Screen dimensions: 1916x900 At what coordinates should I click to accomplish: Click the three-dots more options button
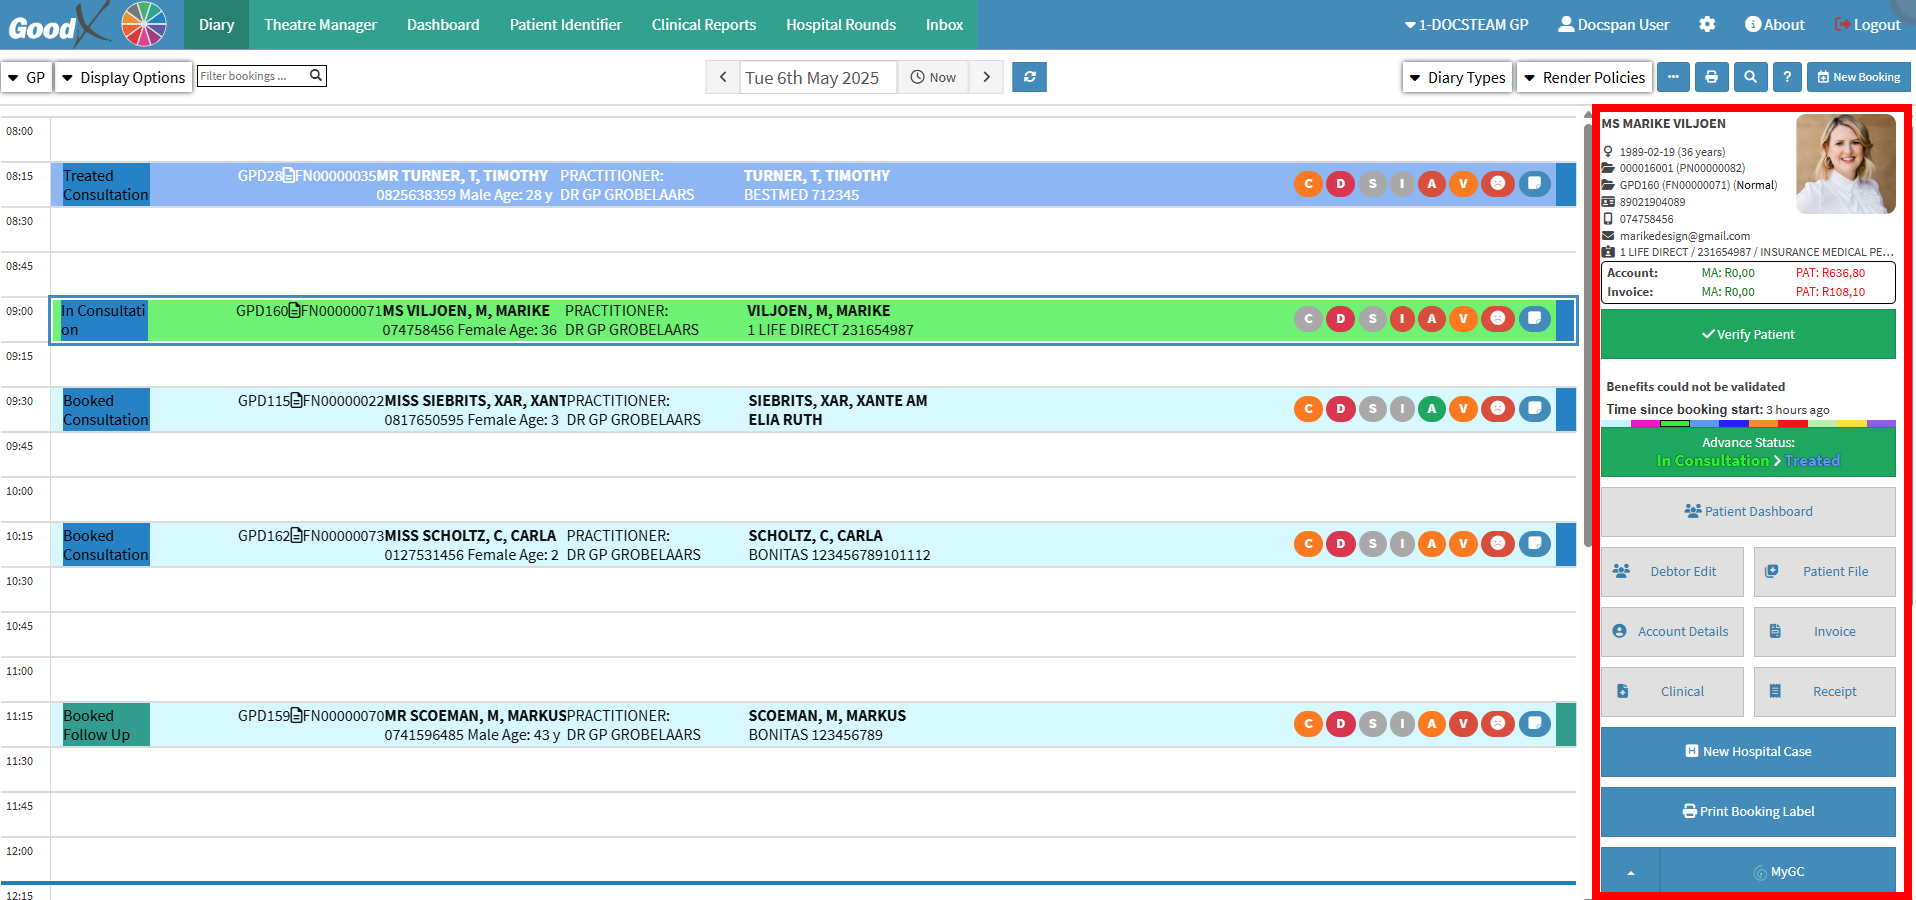point(1673,77)
